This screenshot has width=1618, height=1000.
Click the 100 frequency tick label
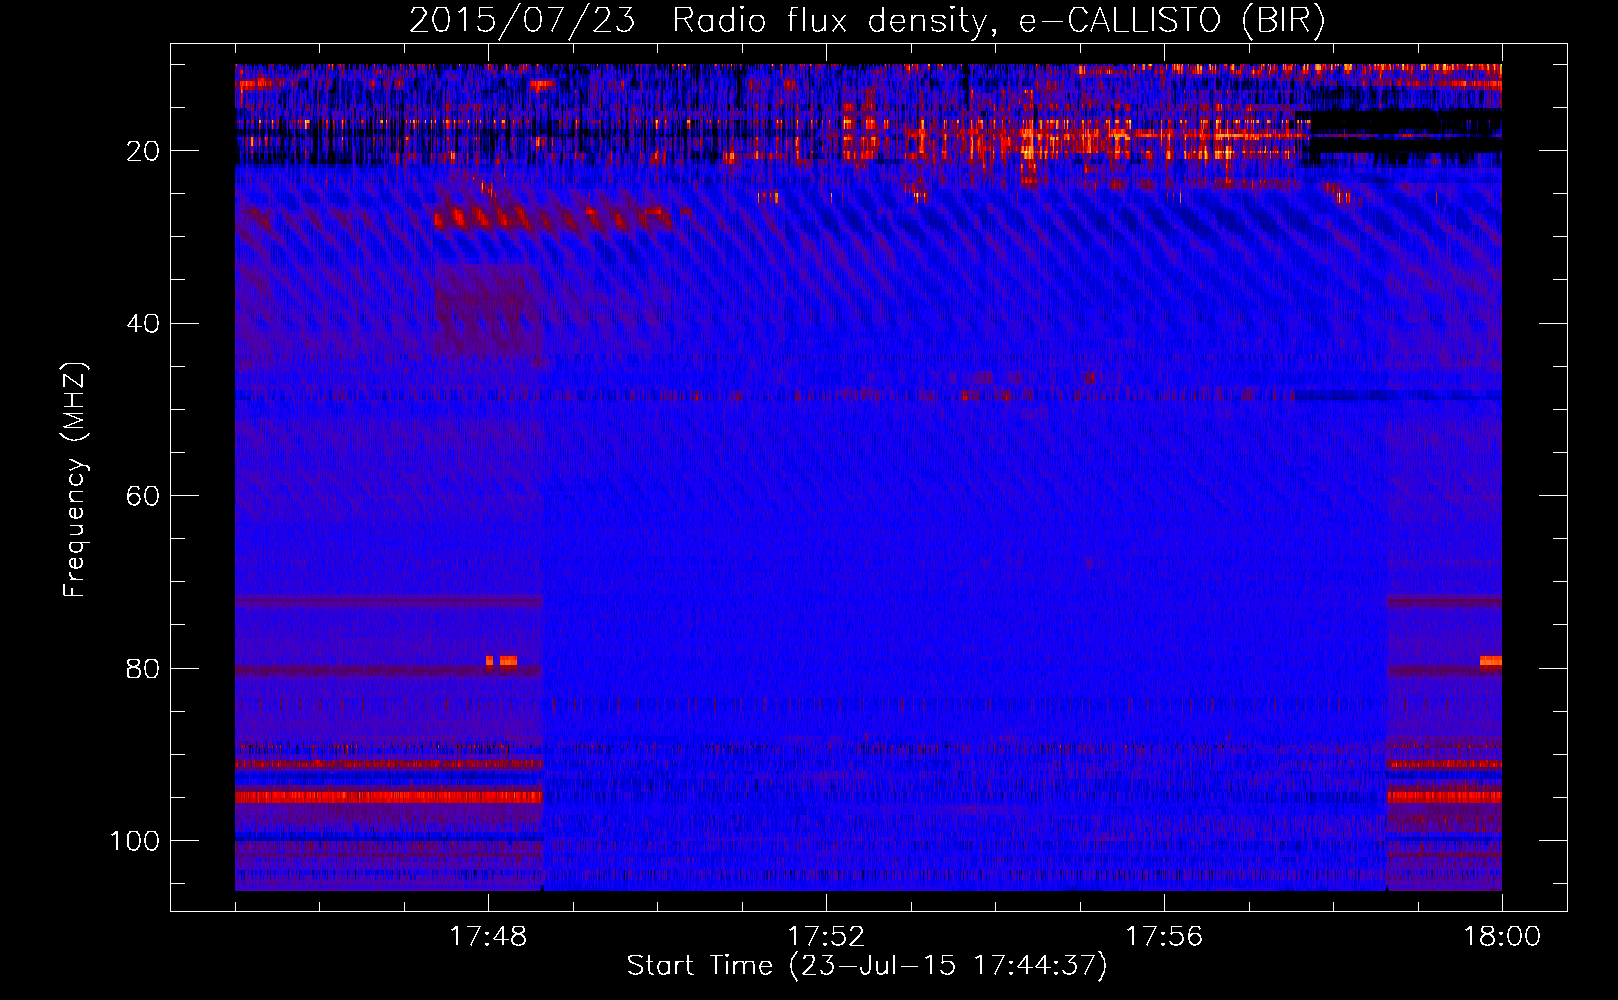135,841
